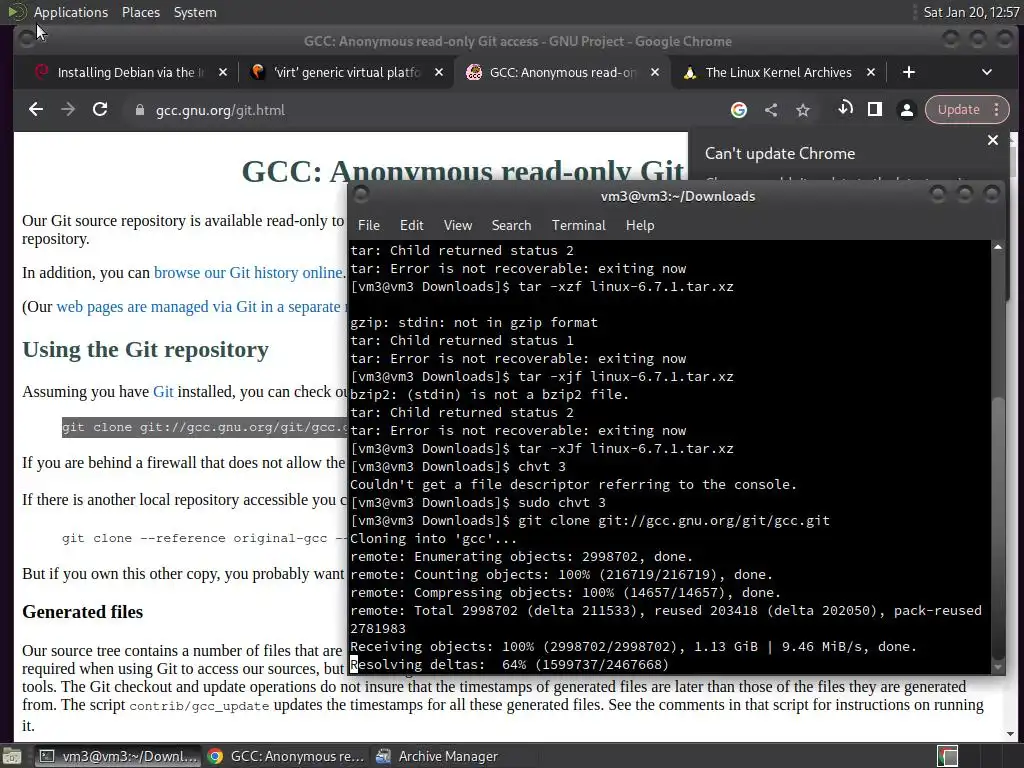The height and width of the screenshot is (768, 1024).
Task: Click Chrome's forward navigation arrow
Action: [x=68, y=110]
